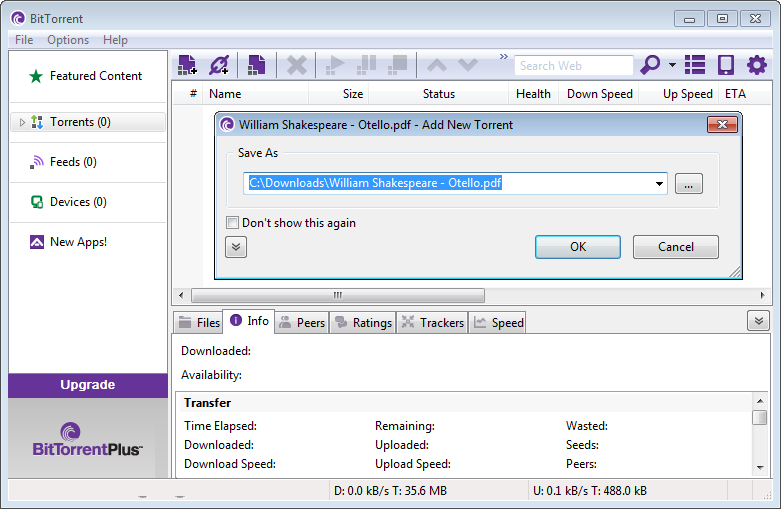Click left arrow of horizontal scrollbar
The image size is (781, 509).
[181, 295]
